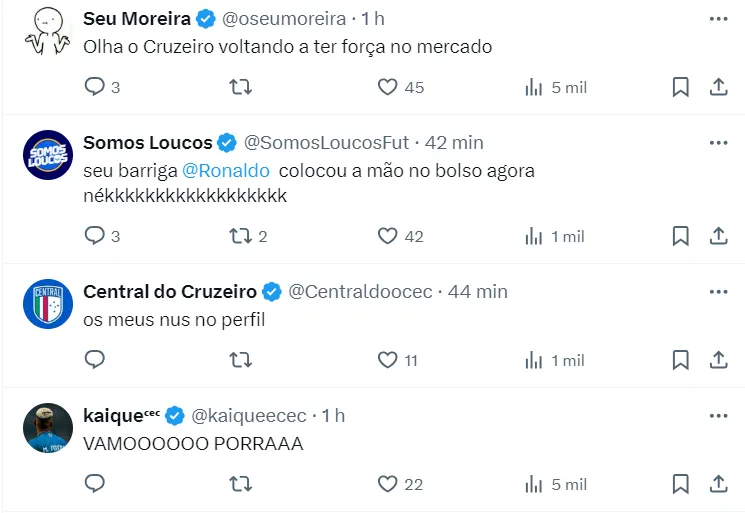Repost Seu Moreira's tweet
This screenshot has width=745, height=513.
(241, 87)
